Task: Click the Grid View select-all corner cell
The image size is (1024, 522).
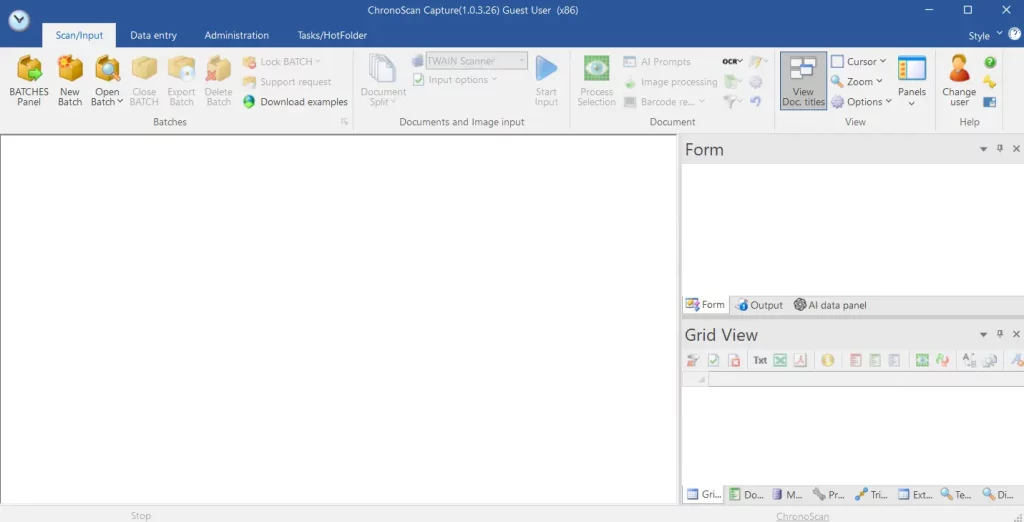Action: coord(696,379)
